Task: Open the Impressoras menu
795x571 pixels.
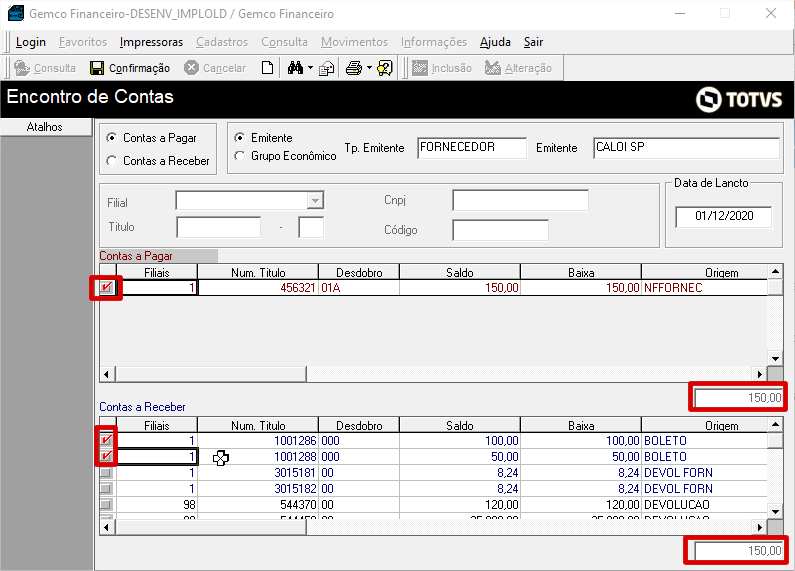Action: 151,42
